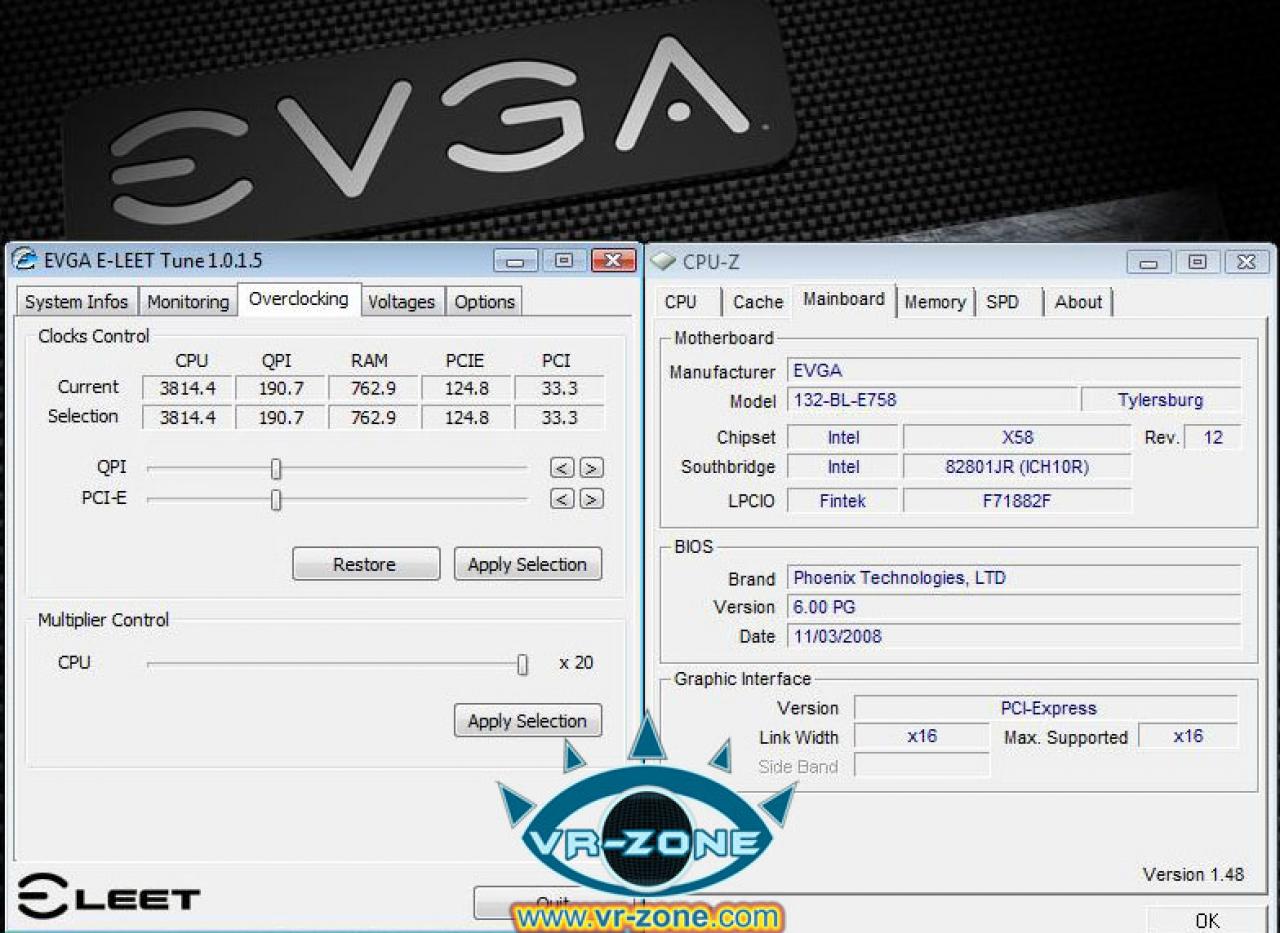This screenshot has width=1280, height=933.
Task: Click the CPU-Z title bar icon
Action: click(x=663, y=262)
